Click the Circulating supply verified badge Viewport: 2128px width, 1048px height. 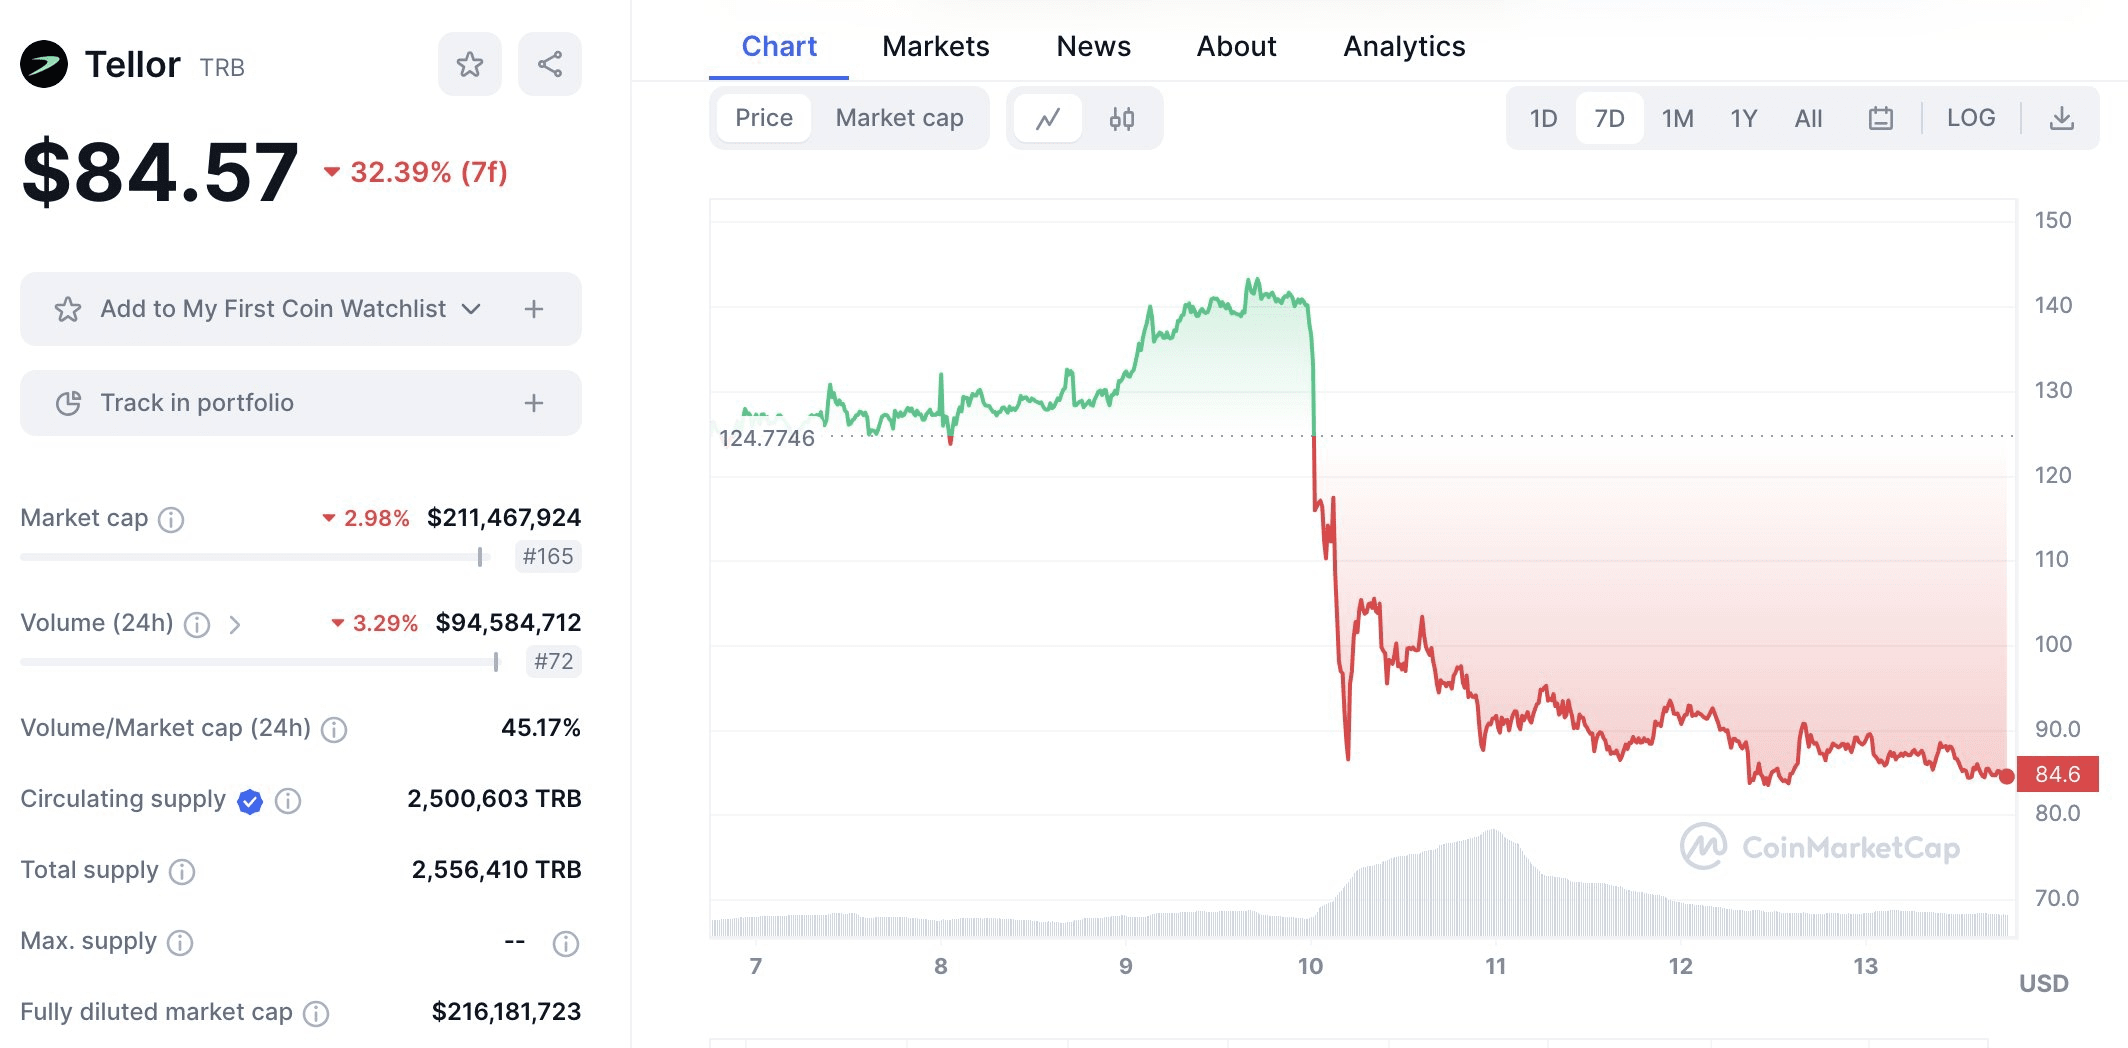[250, 801]
